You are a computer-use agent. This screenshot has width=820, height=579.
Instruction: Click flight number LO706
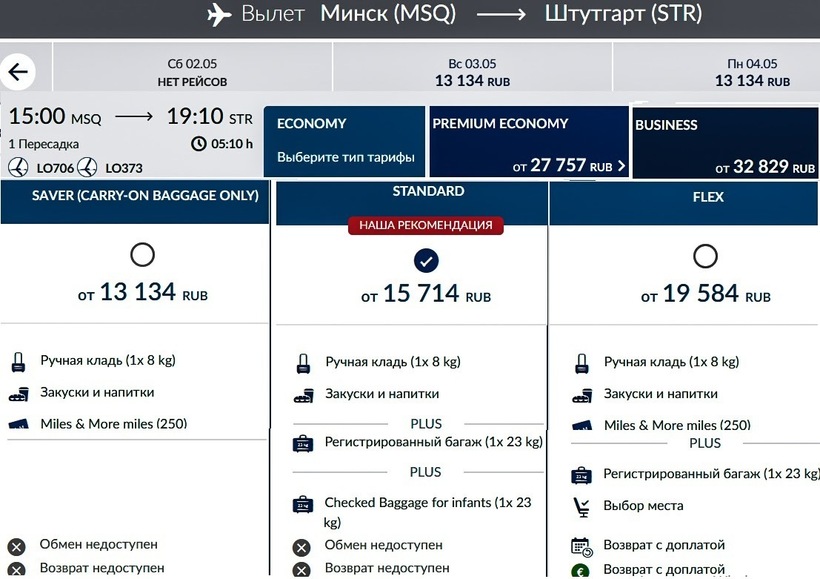coord(55,168)
